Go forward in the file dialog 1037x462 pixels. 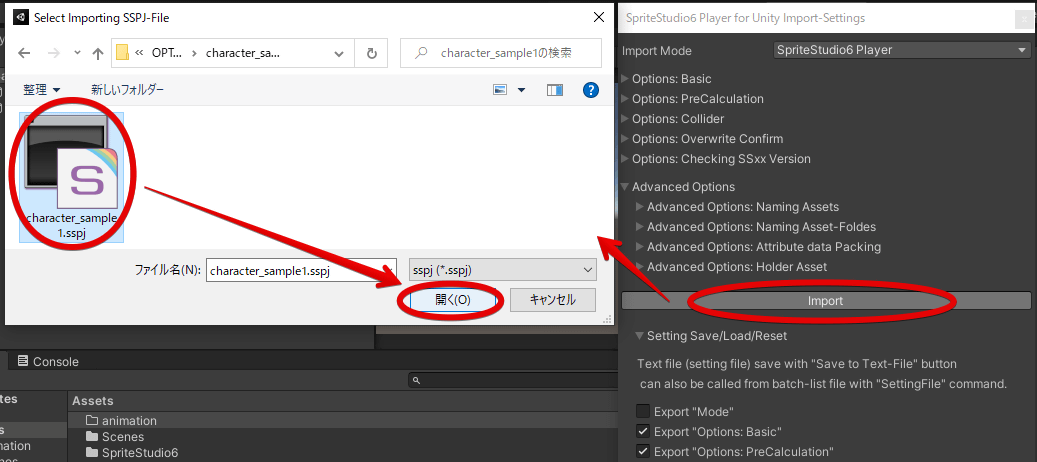click(55, 54)
